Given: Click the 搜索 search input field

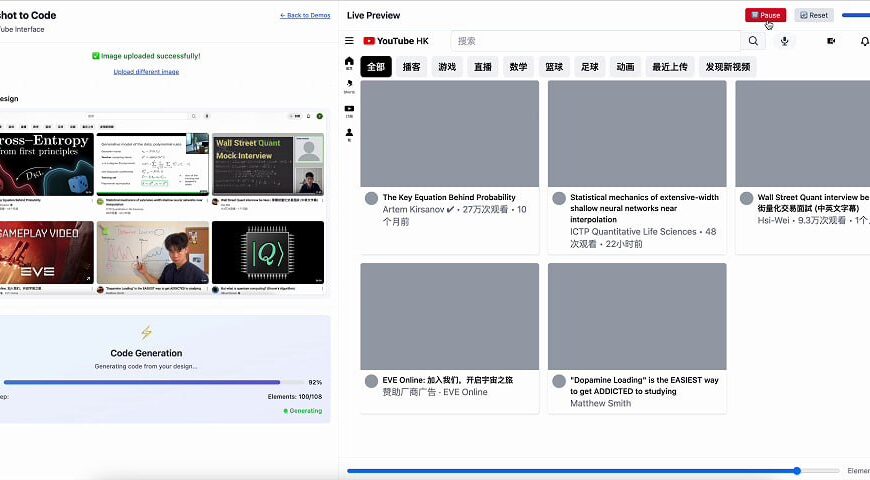Looking at the screenshot, I should 596,41.
